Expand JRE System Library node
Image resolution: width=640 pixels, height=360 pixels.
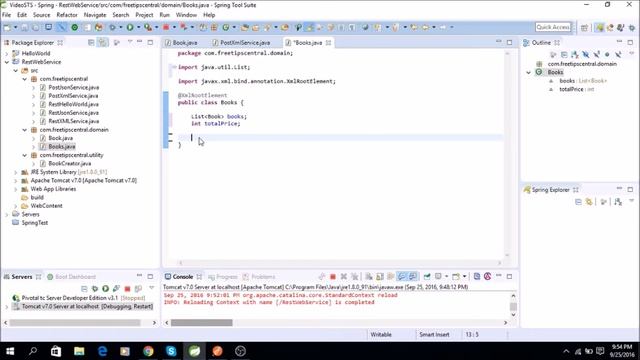[x=16, y=172]
